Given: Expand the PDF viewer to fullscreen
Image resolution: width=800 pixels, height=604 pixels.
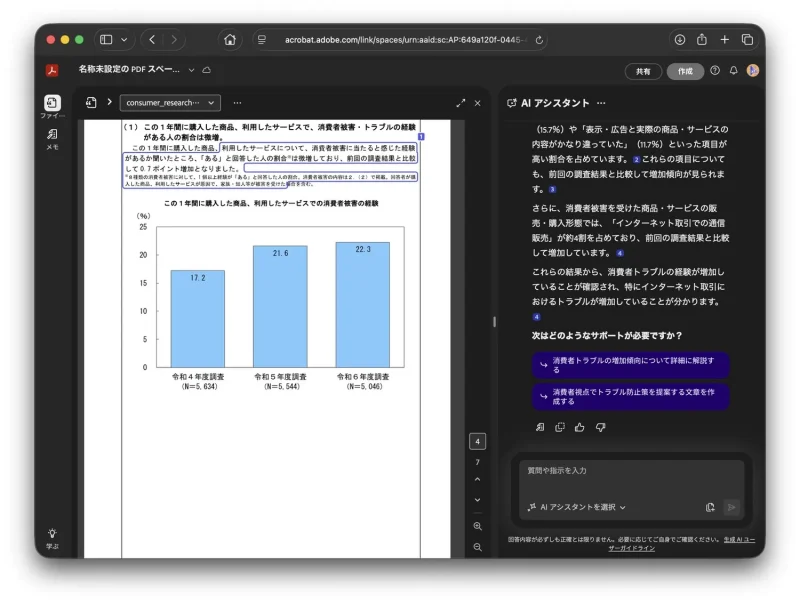Looking at the screenshot, I should pos(461,102).
